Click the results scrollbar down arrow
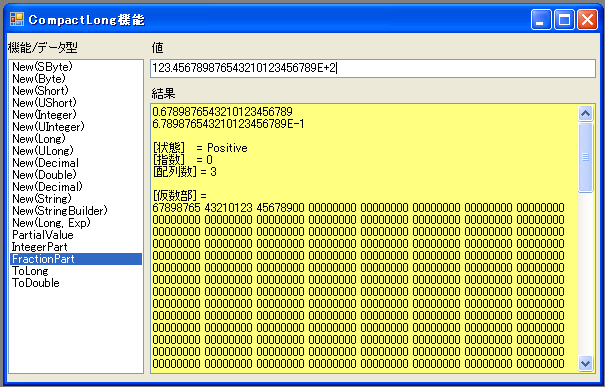605x387 pixels. click(x=585, y=363)
